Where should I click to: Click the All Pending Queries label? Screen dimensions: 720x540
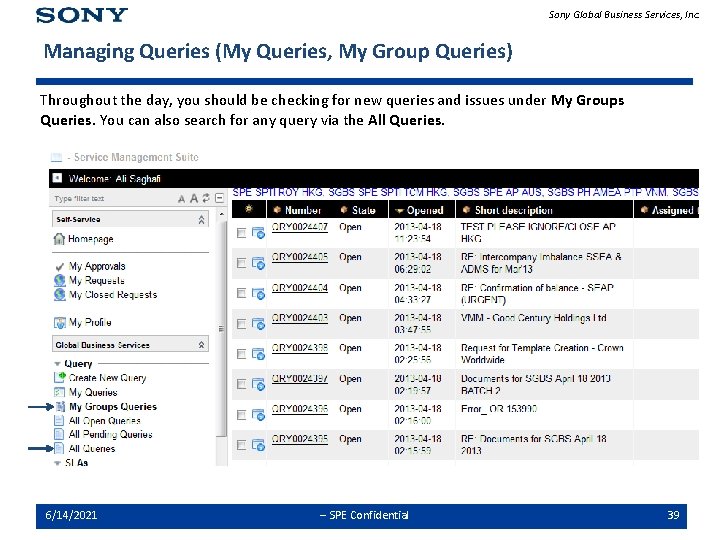[x=110, y=434]
